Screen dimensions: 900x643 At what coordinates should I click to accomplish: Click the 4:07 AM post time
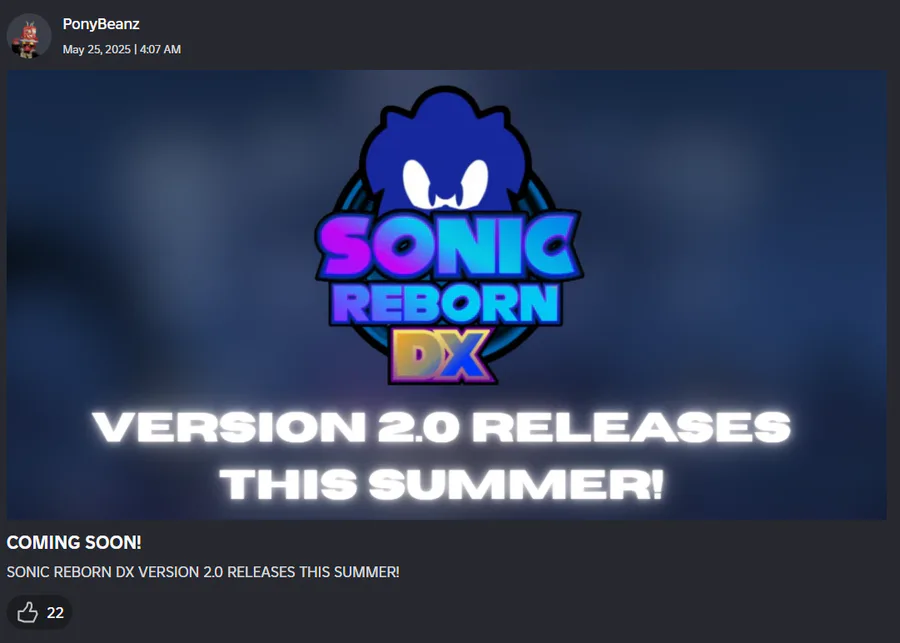pos(160,49)
